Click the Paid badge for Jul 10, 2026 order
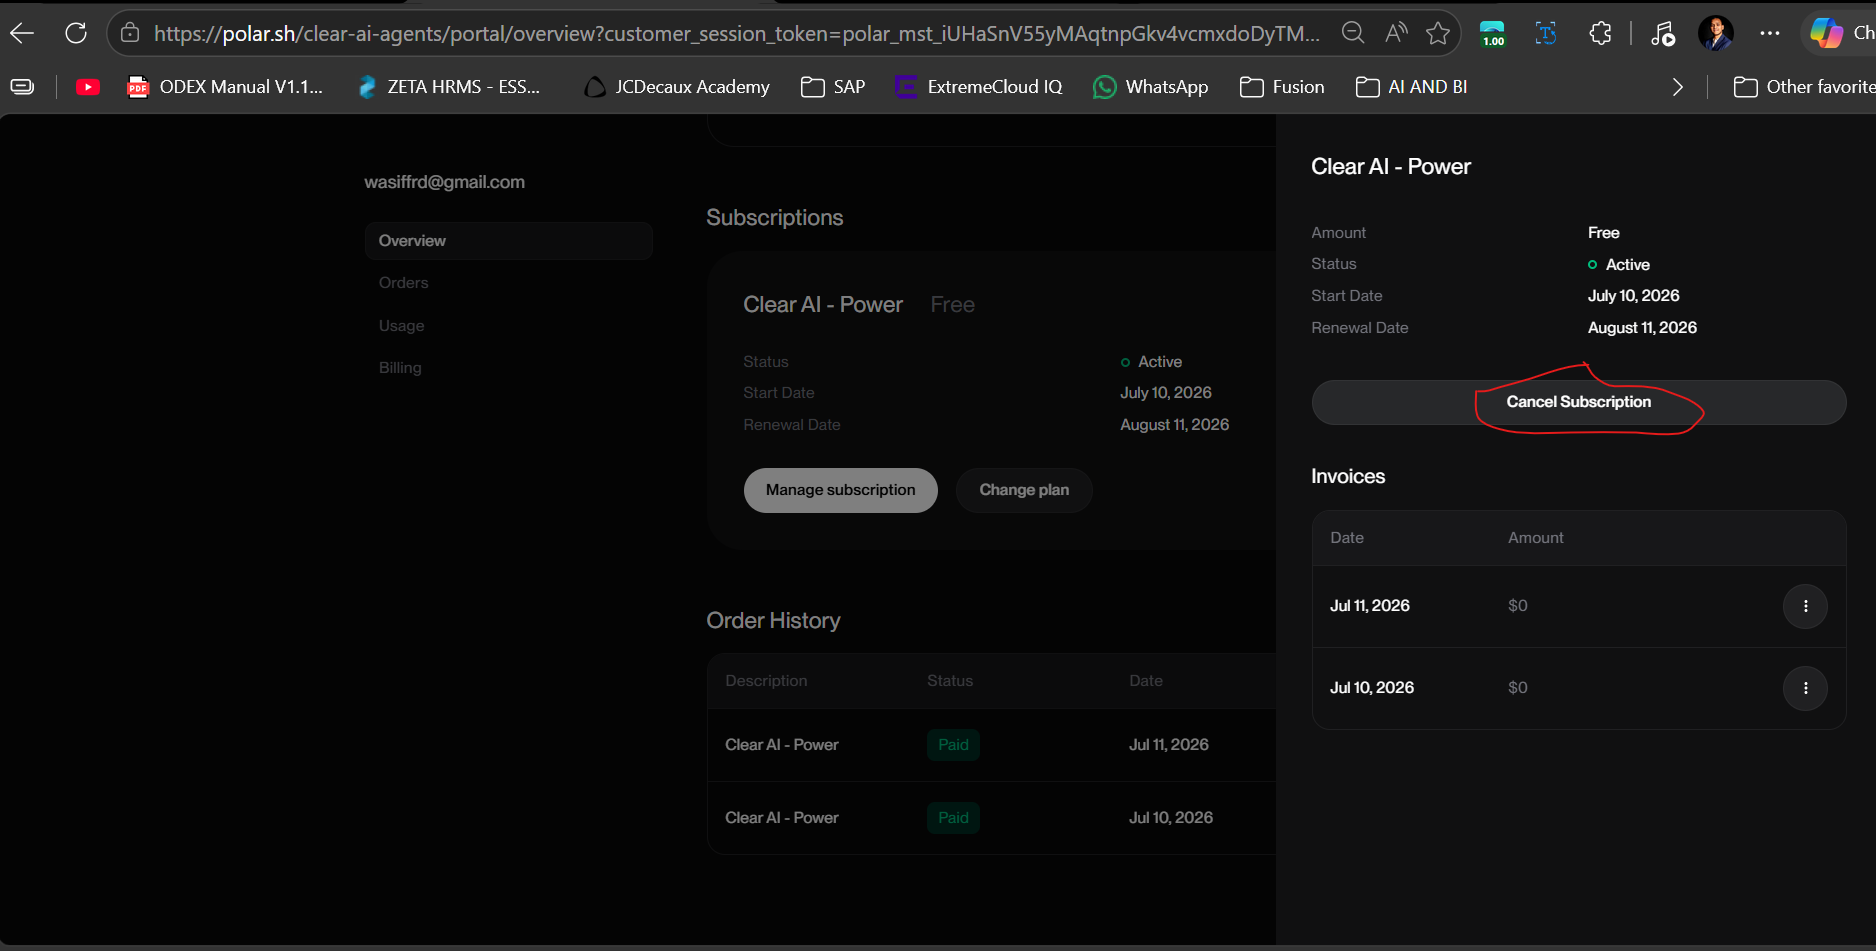The width and height of the screenshot is (1876, 951). point(953,818)
